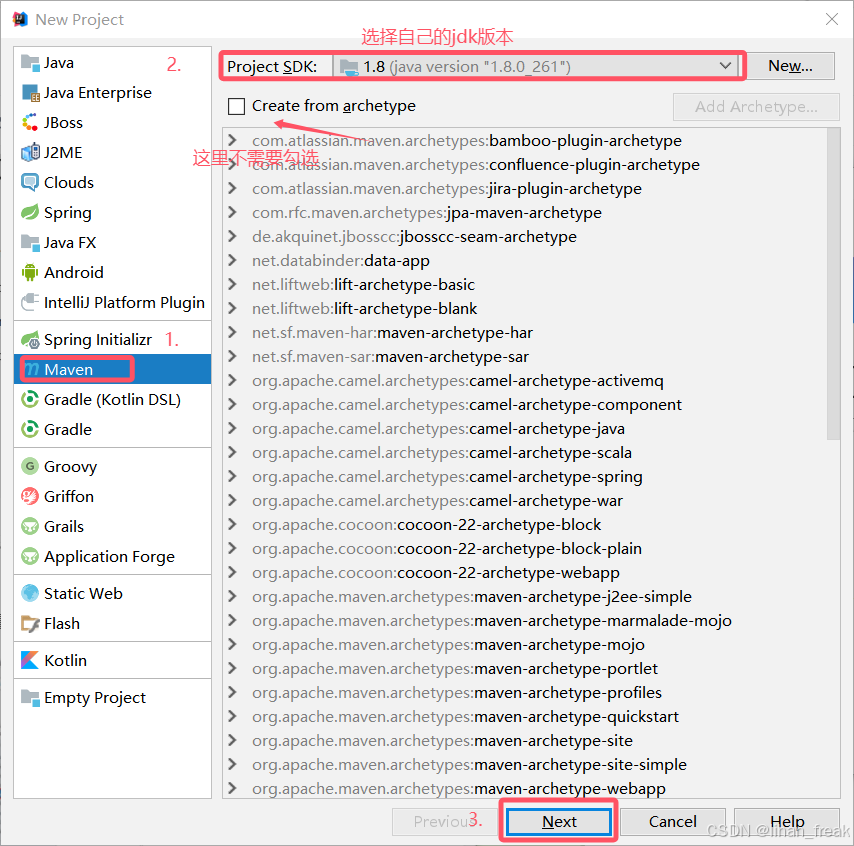Select the lift-archetype-blank row
The image size is (854, 846).
click(x=524, y=308)
